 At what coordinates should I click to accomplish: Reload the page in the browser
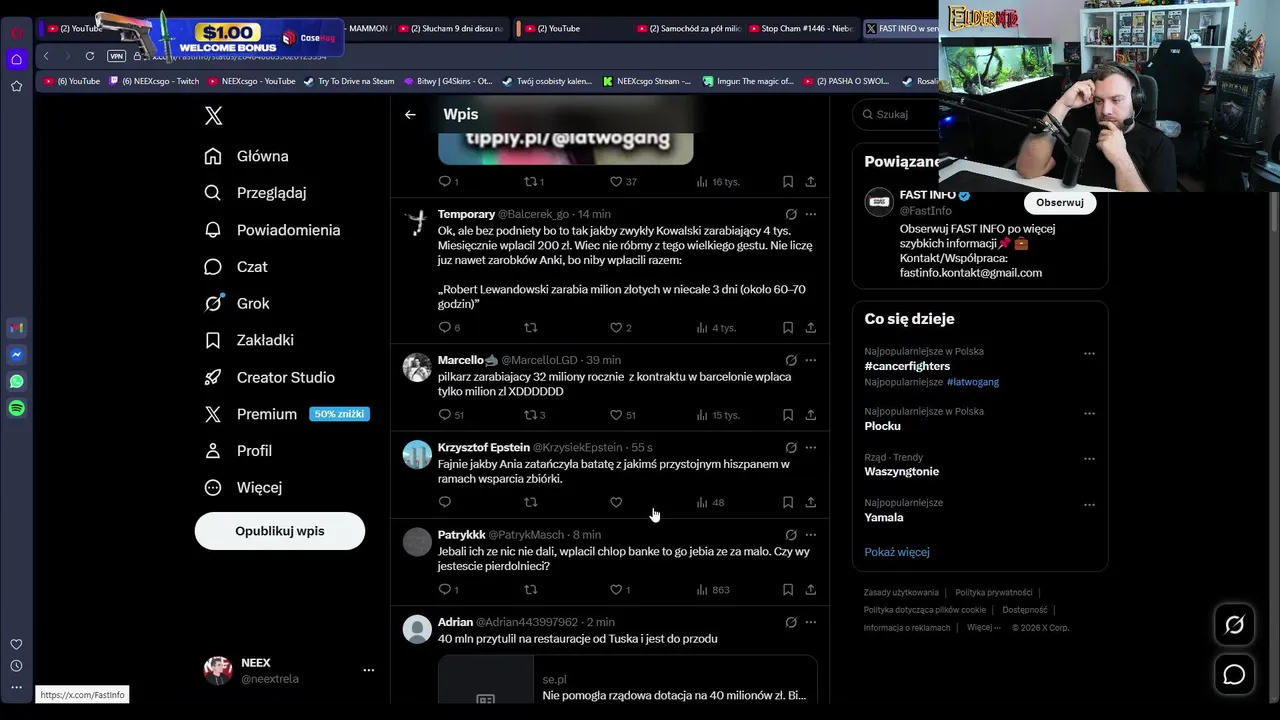90,56
